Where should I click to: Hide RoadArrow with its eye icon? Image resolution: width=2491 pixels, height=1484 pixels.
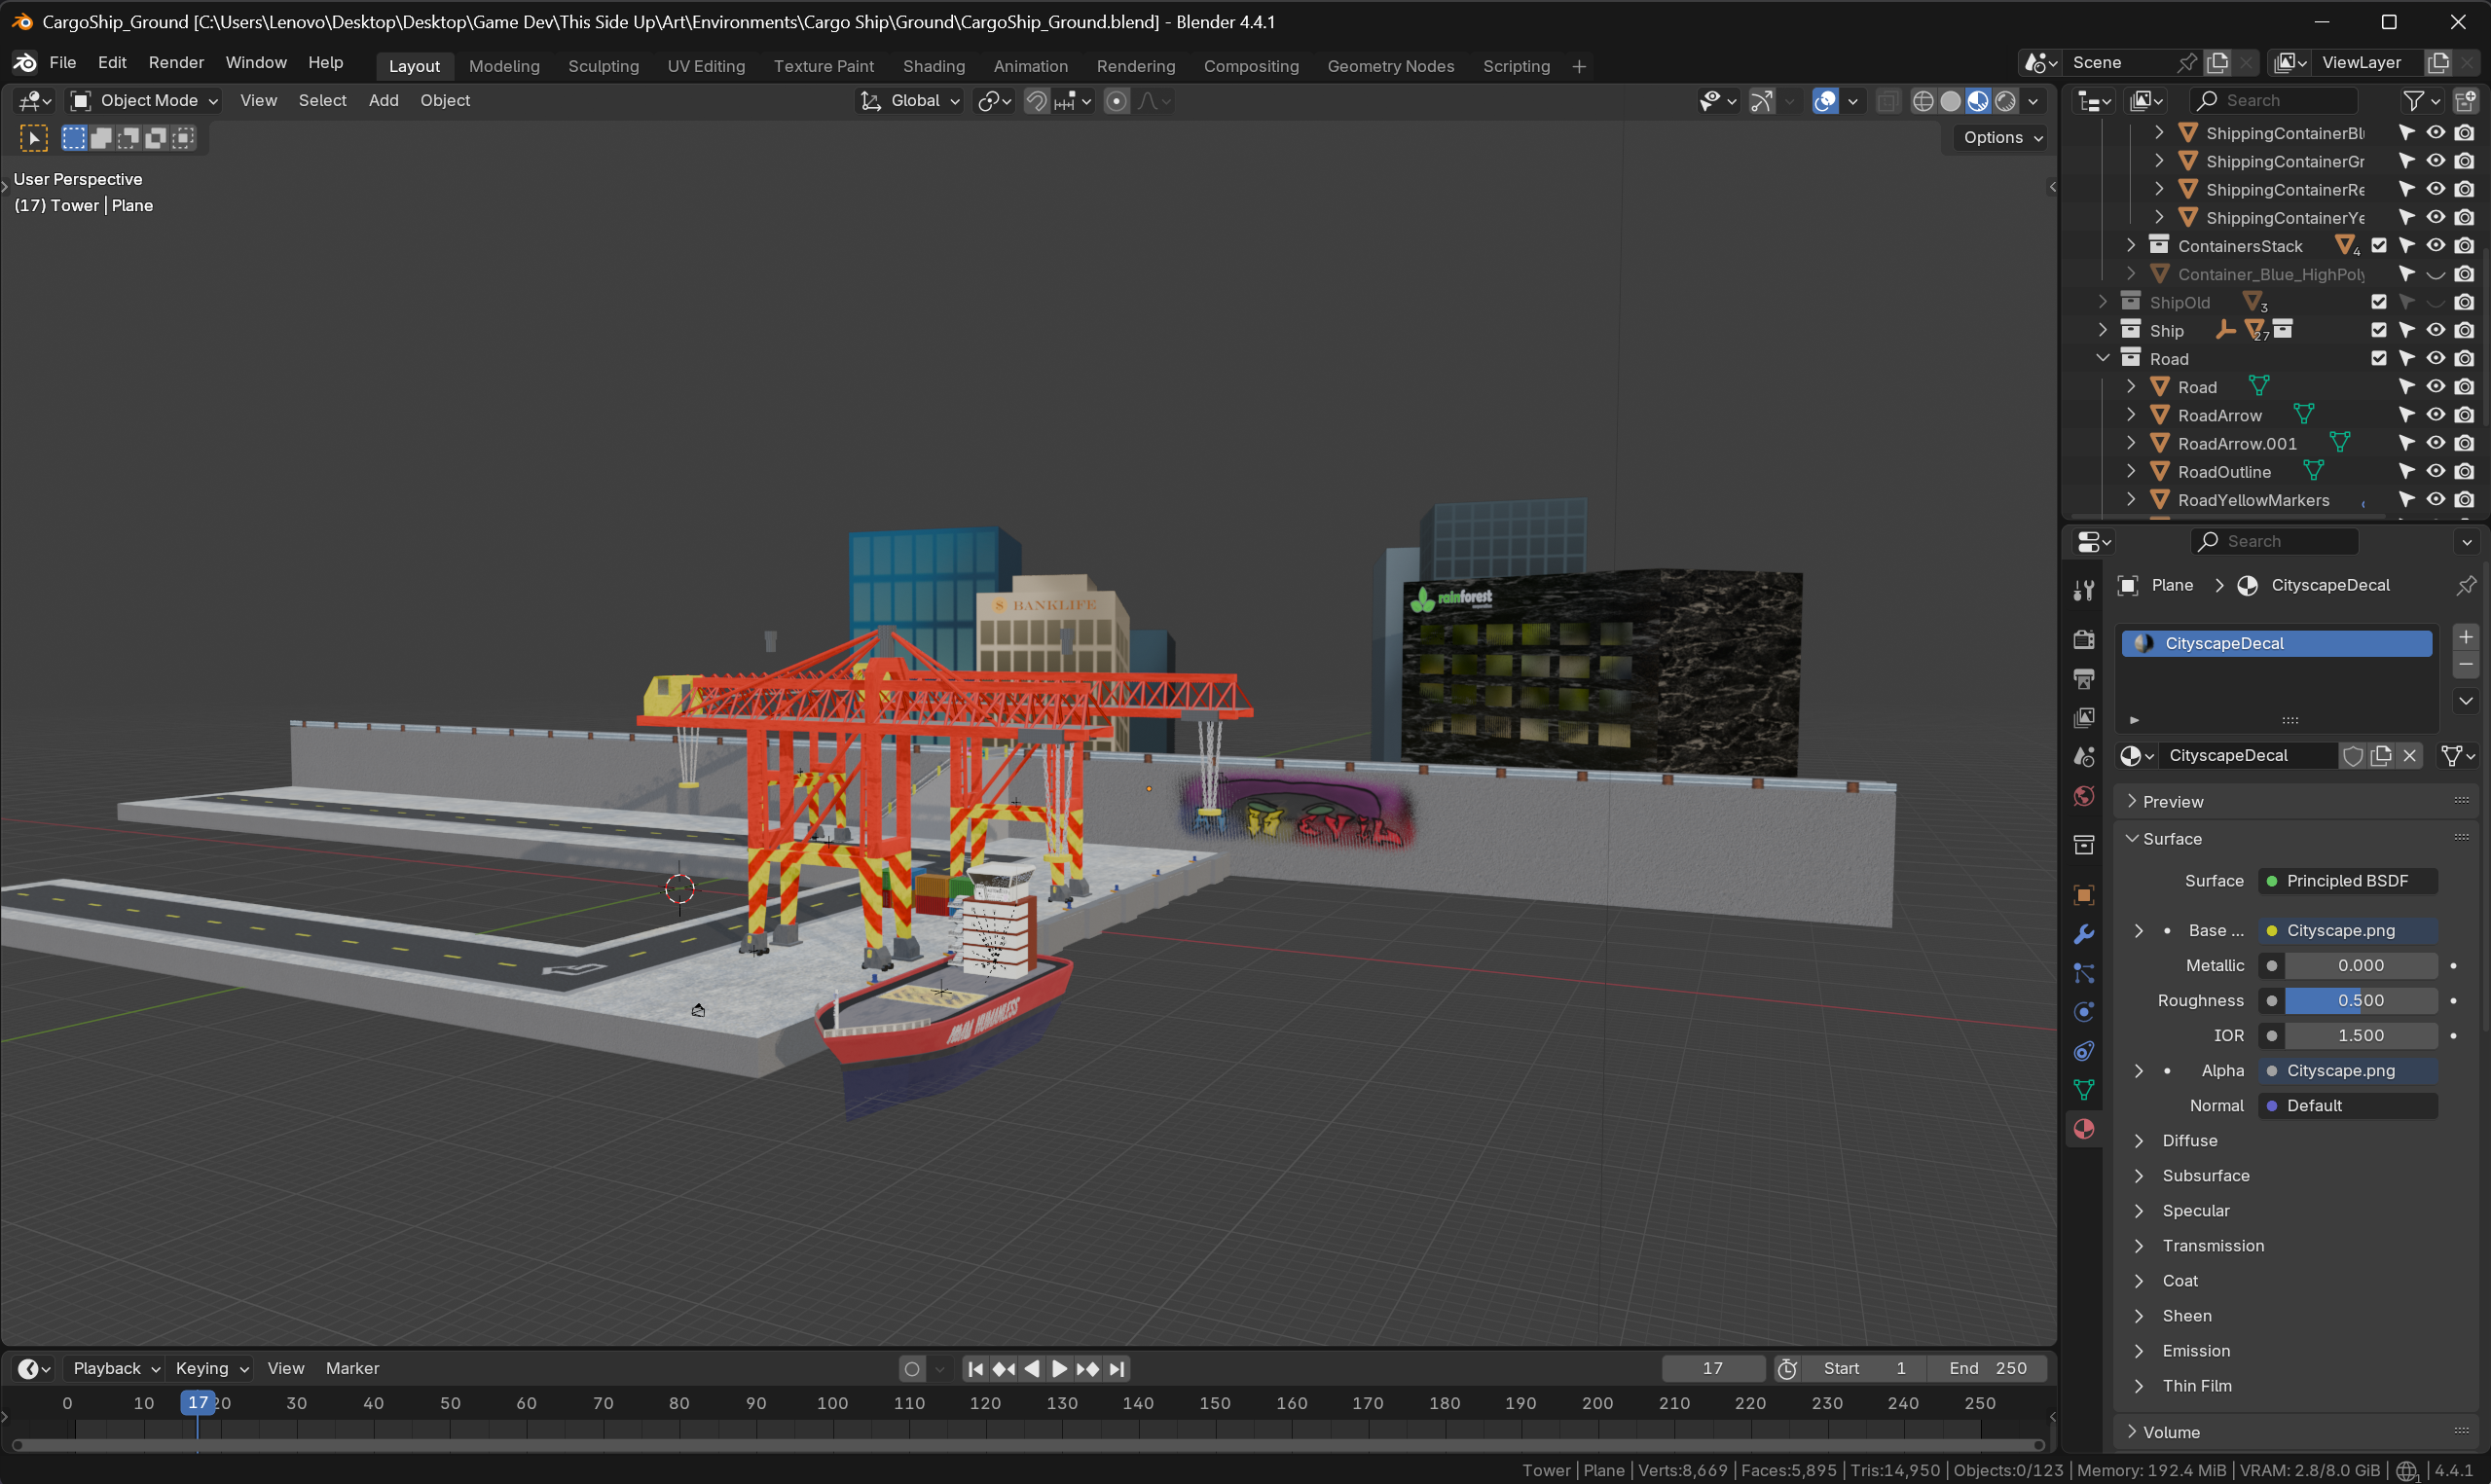[x=2436, y=415]
